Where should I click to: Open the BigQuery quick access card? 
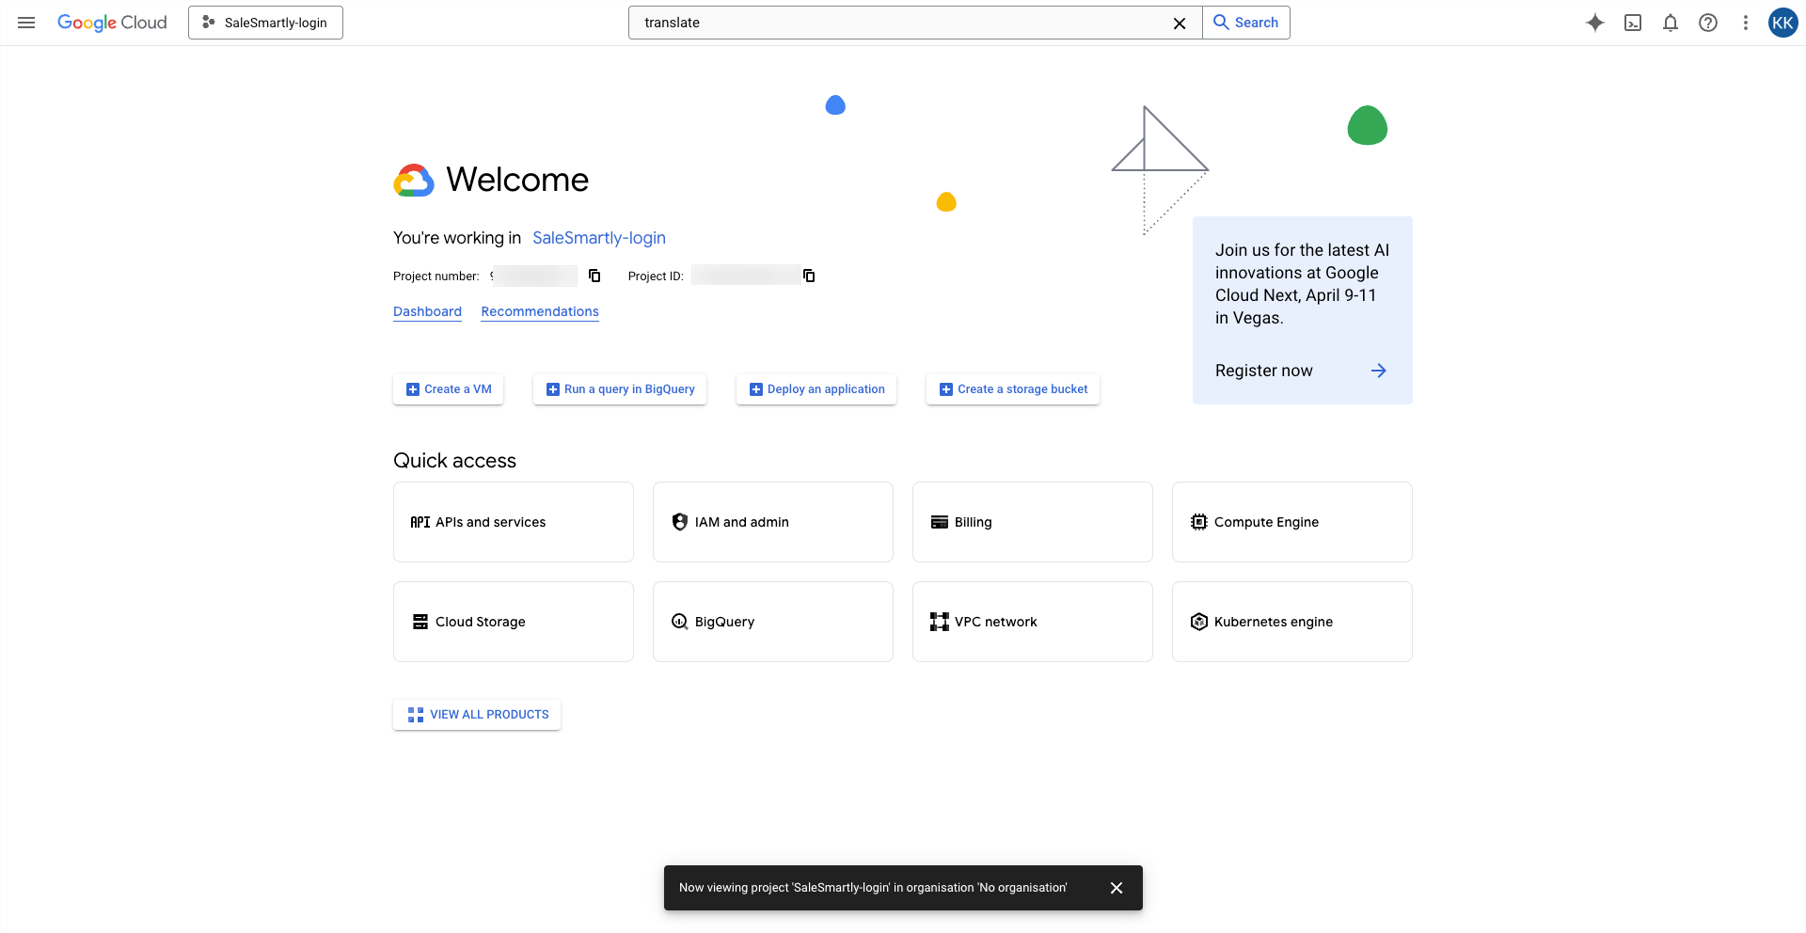[x=772, y=622]
